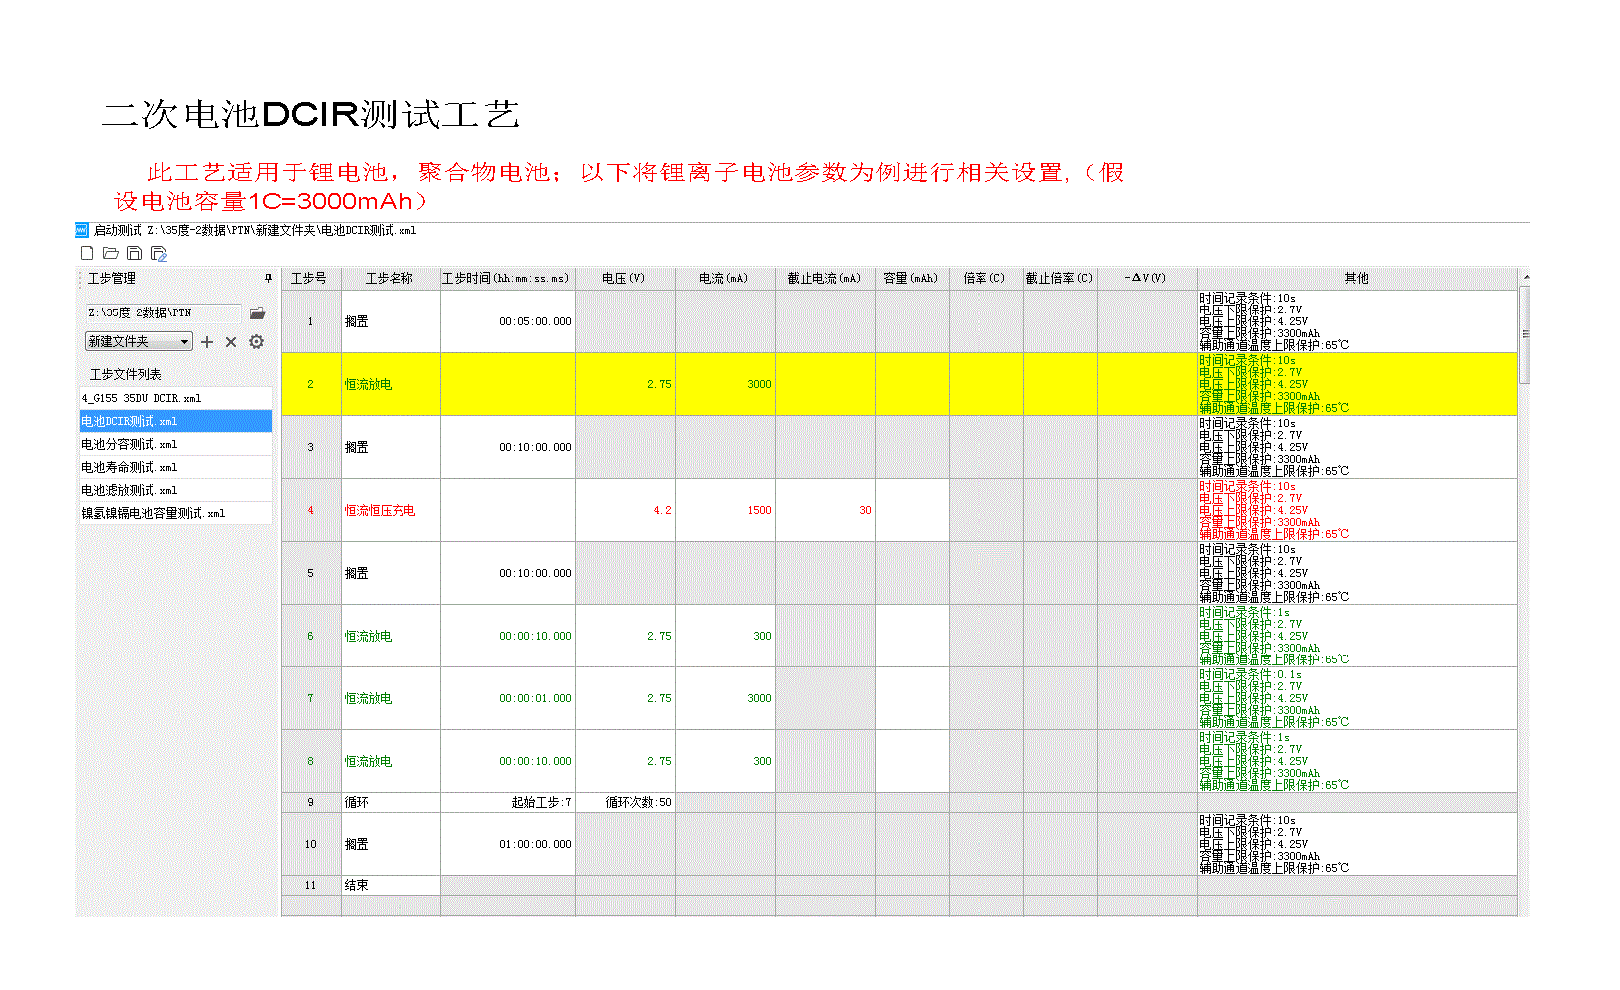Select file 镍氢镍镉电池容量测试.xml

[x=175, y=513]
